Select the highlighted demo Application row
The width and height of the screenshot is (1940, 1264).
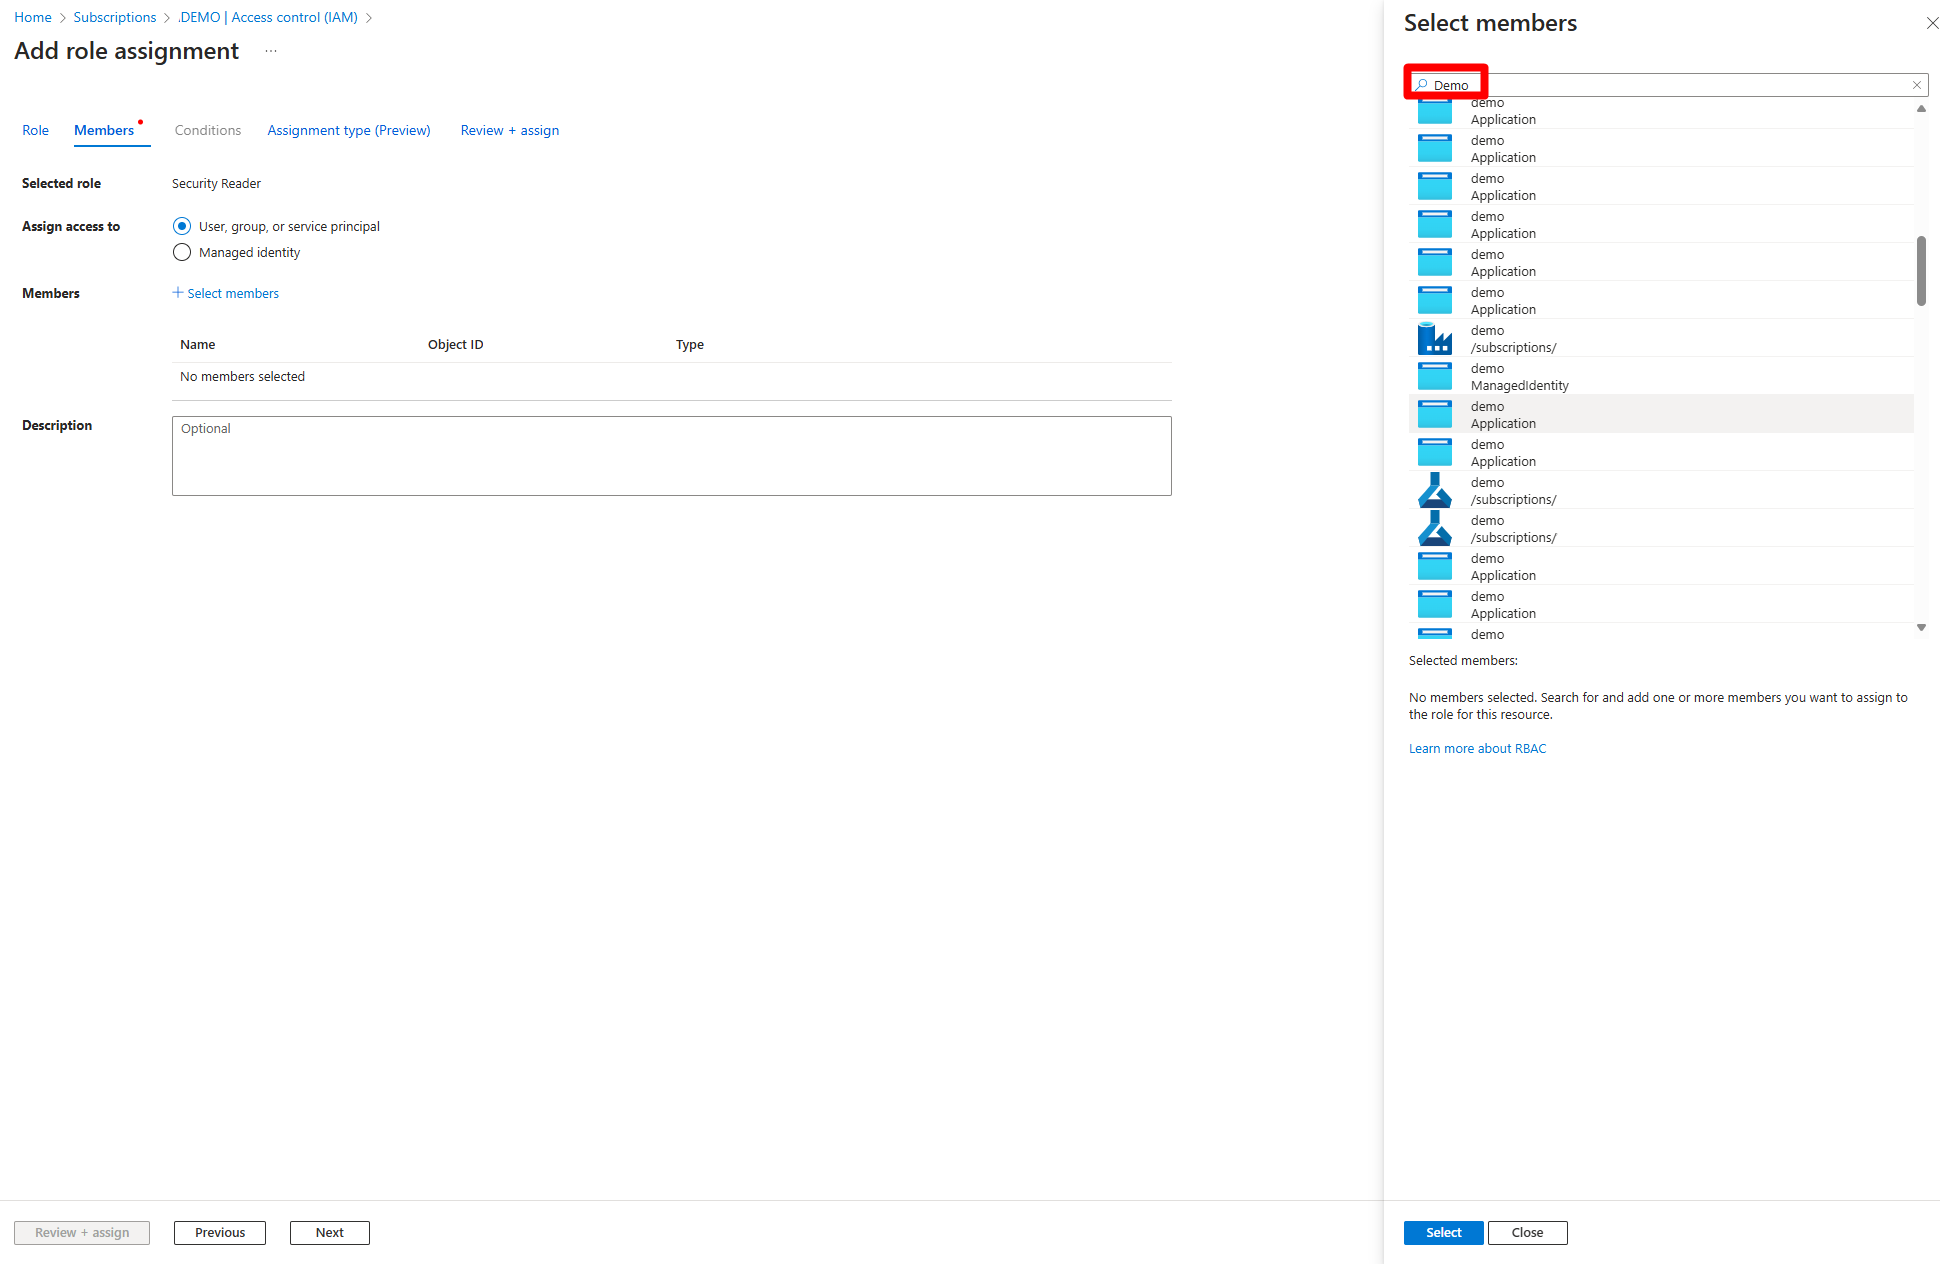[1661, 414]
